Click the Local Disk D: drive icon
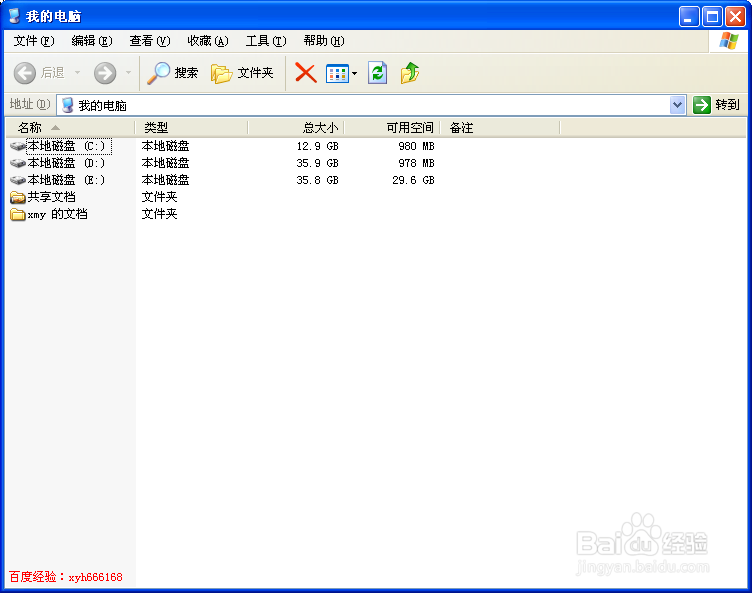 18,163
